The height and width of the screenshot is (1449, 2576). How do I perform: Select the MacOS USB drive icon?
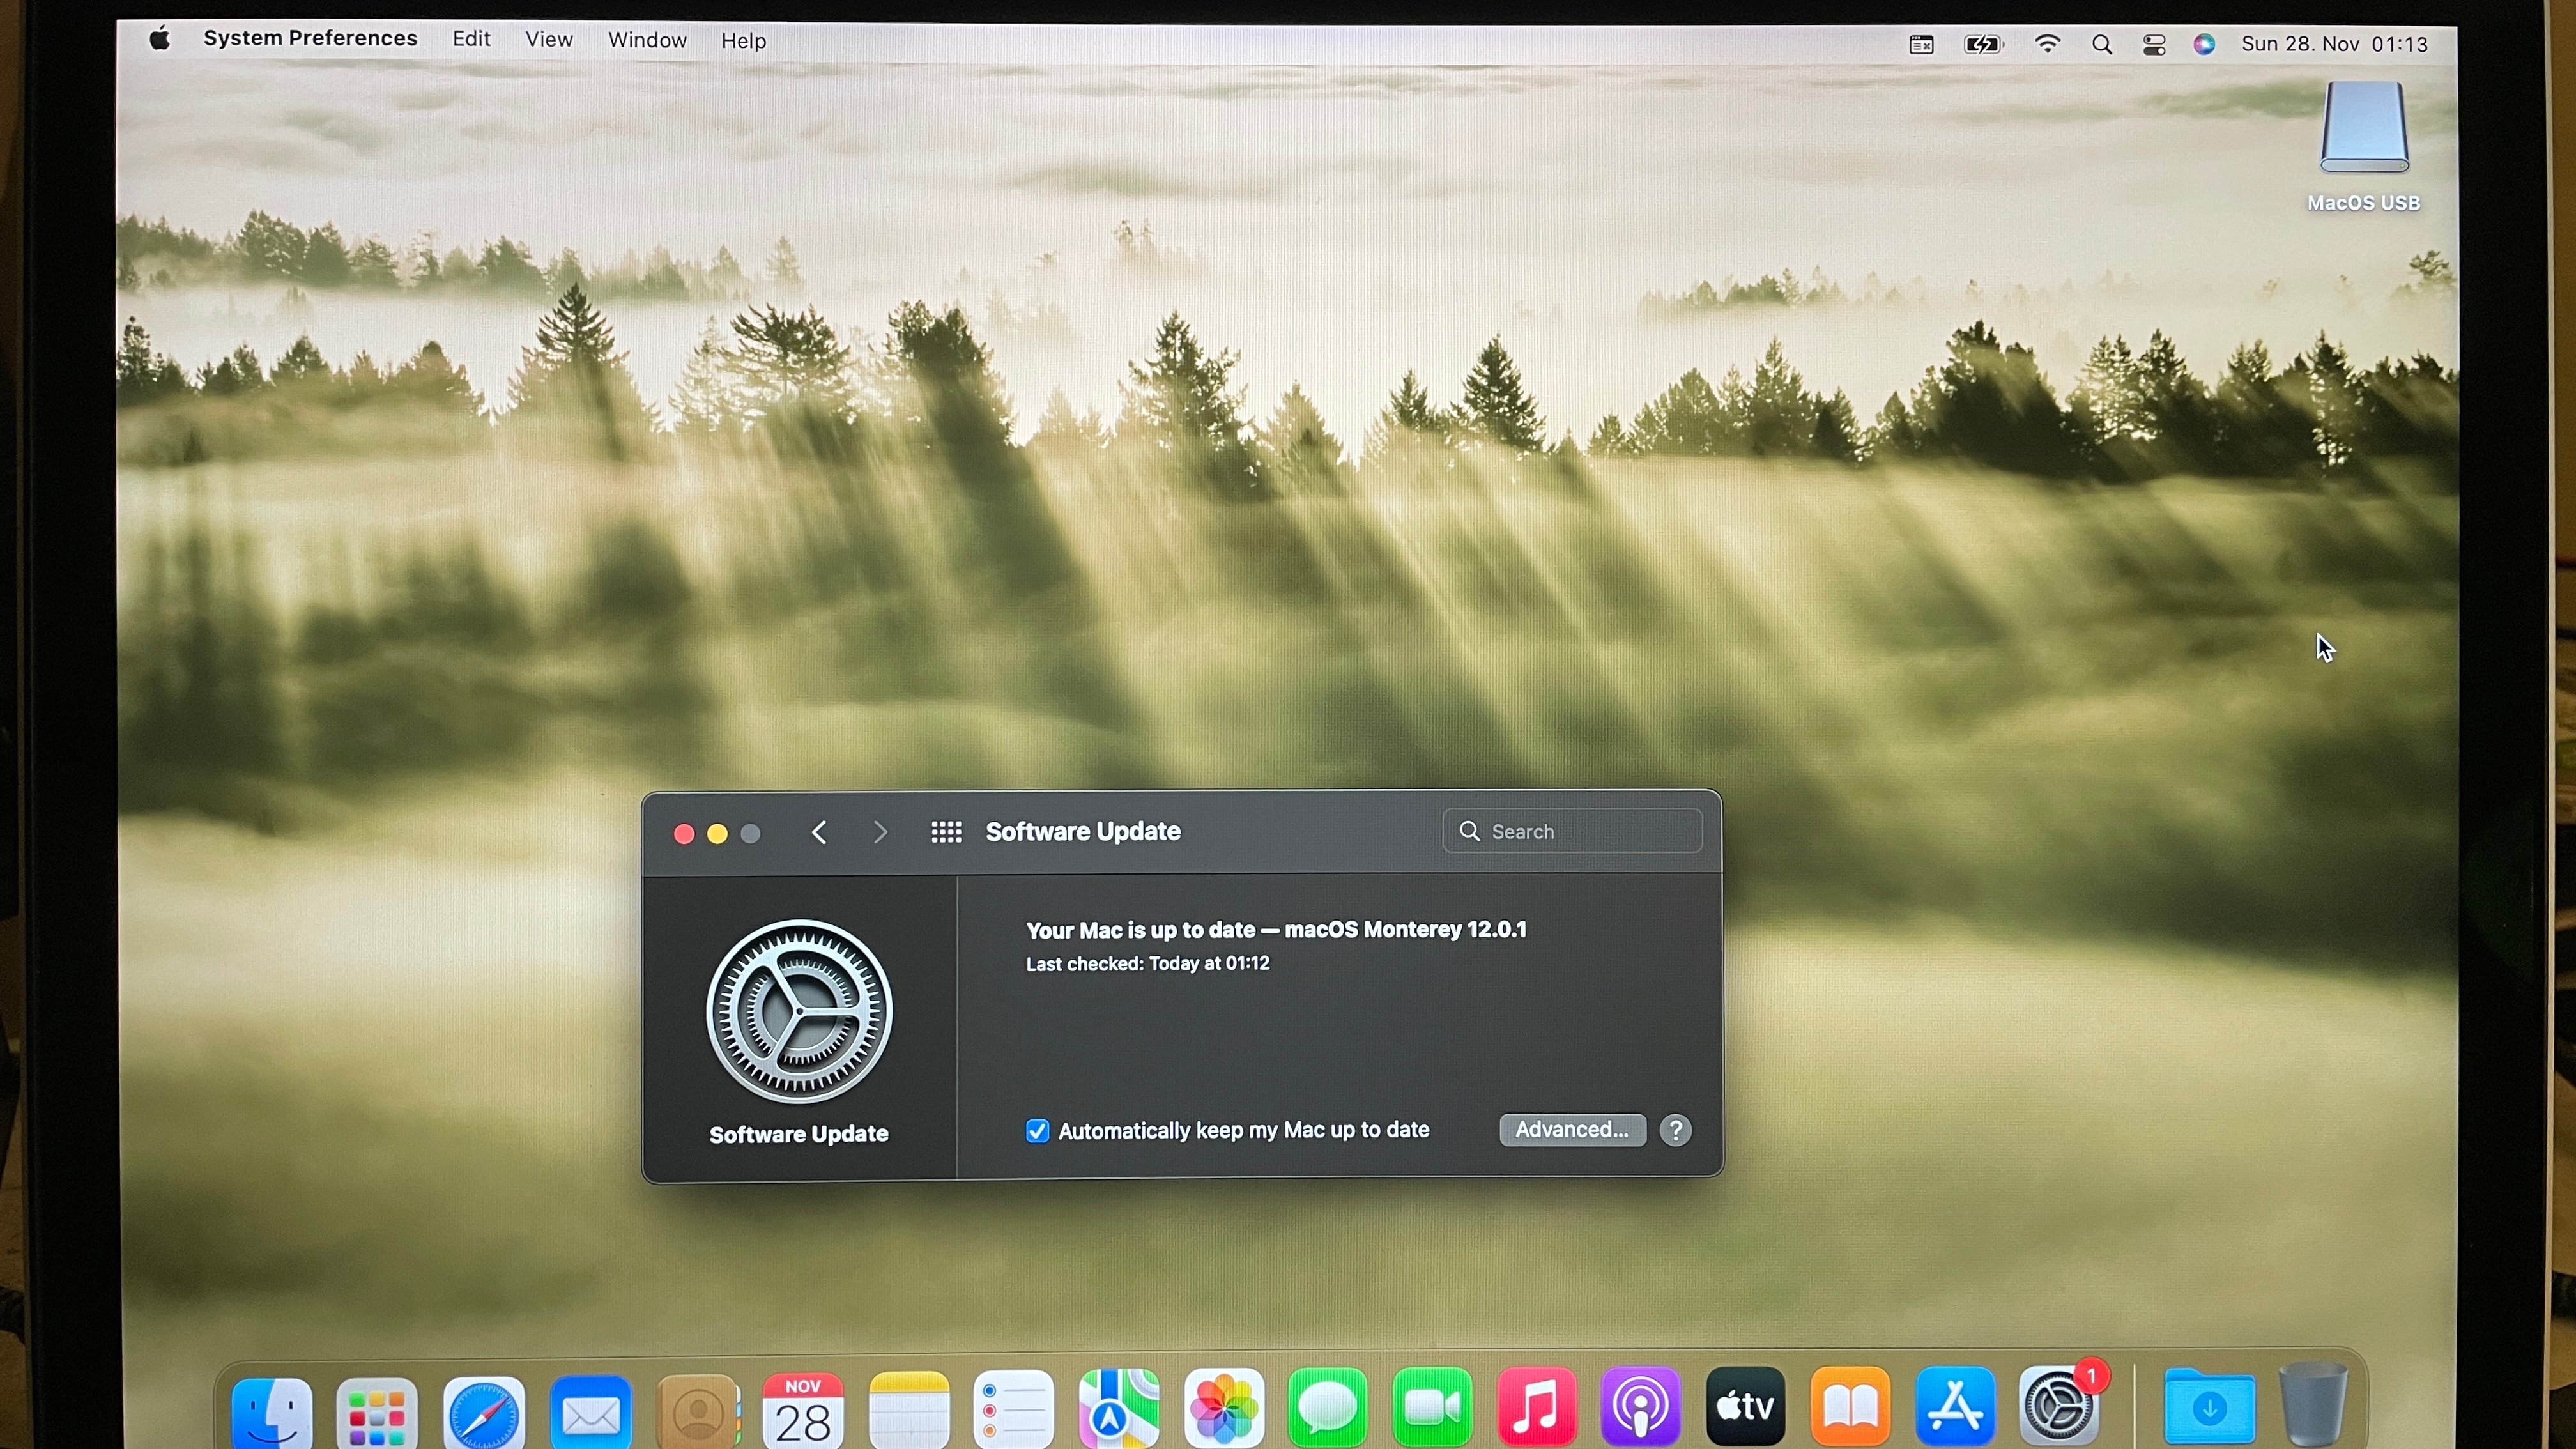[x=2363, y=130]
